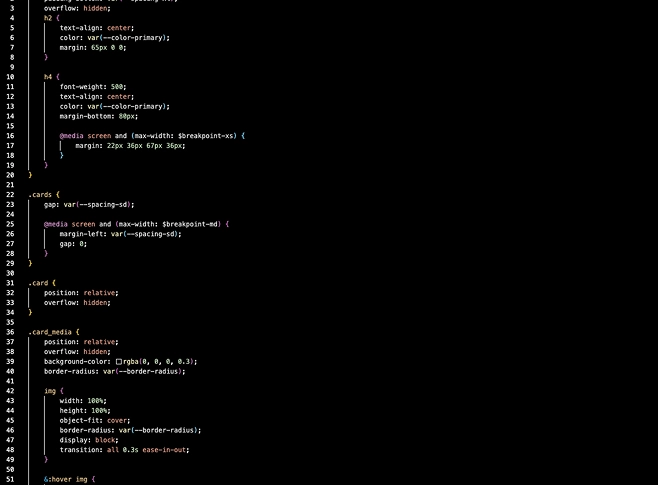This screenshot has width=658, height=485.
Task: Click the ease-in-out timing value
Action: click(x=163, y=449)
